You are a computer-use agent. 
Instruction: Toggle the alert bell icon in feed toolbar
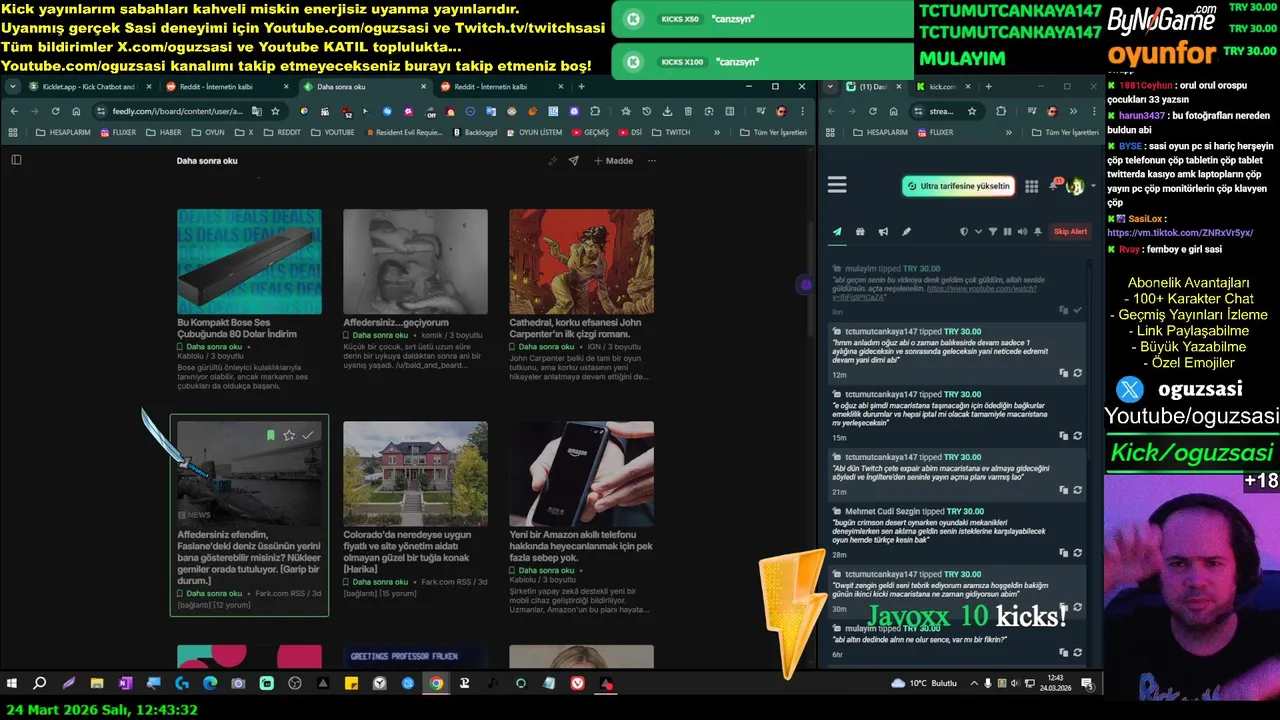(1036, 232)
